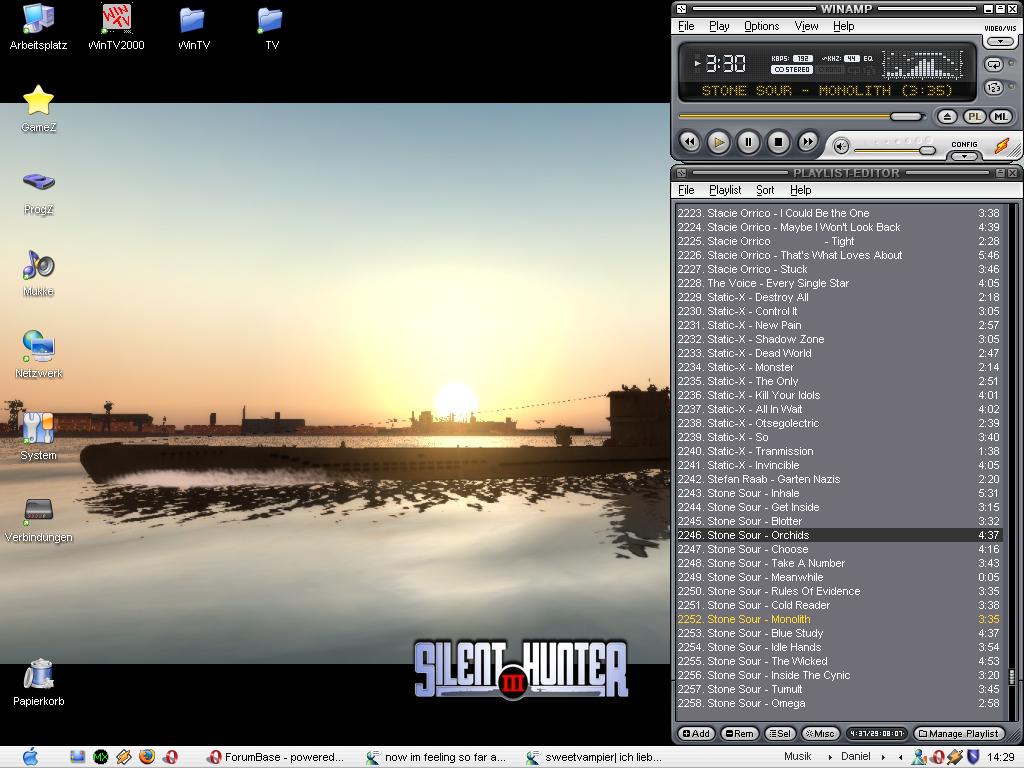This screenshot has width=1024, height=768.
Task: Click the Winamp window menu icon in titlebar
Action: tap(681, 9)
